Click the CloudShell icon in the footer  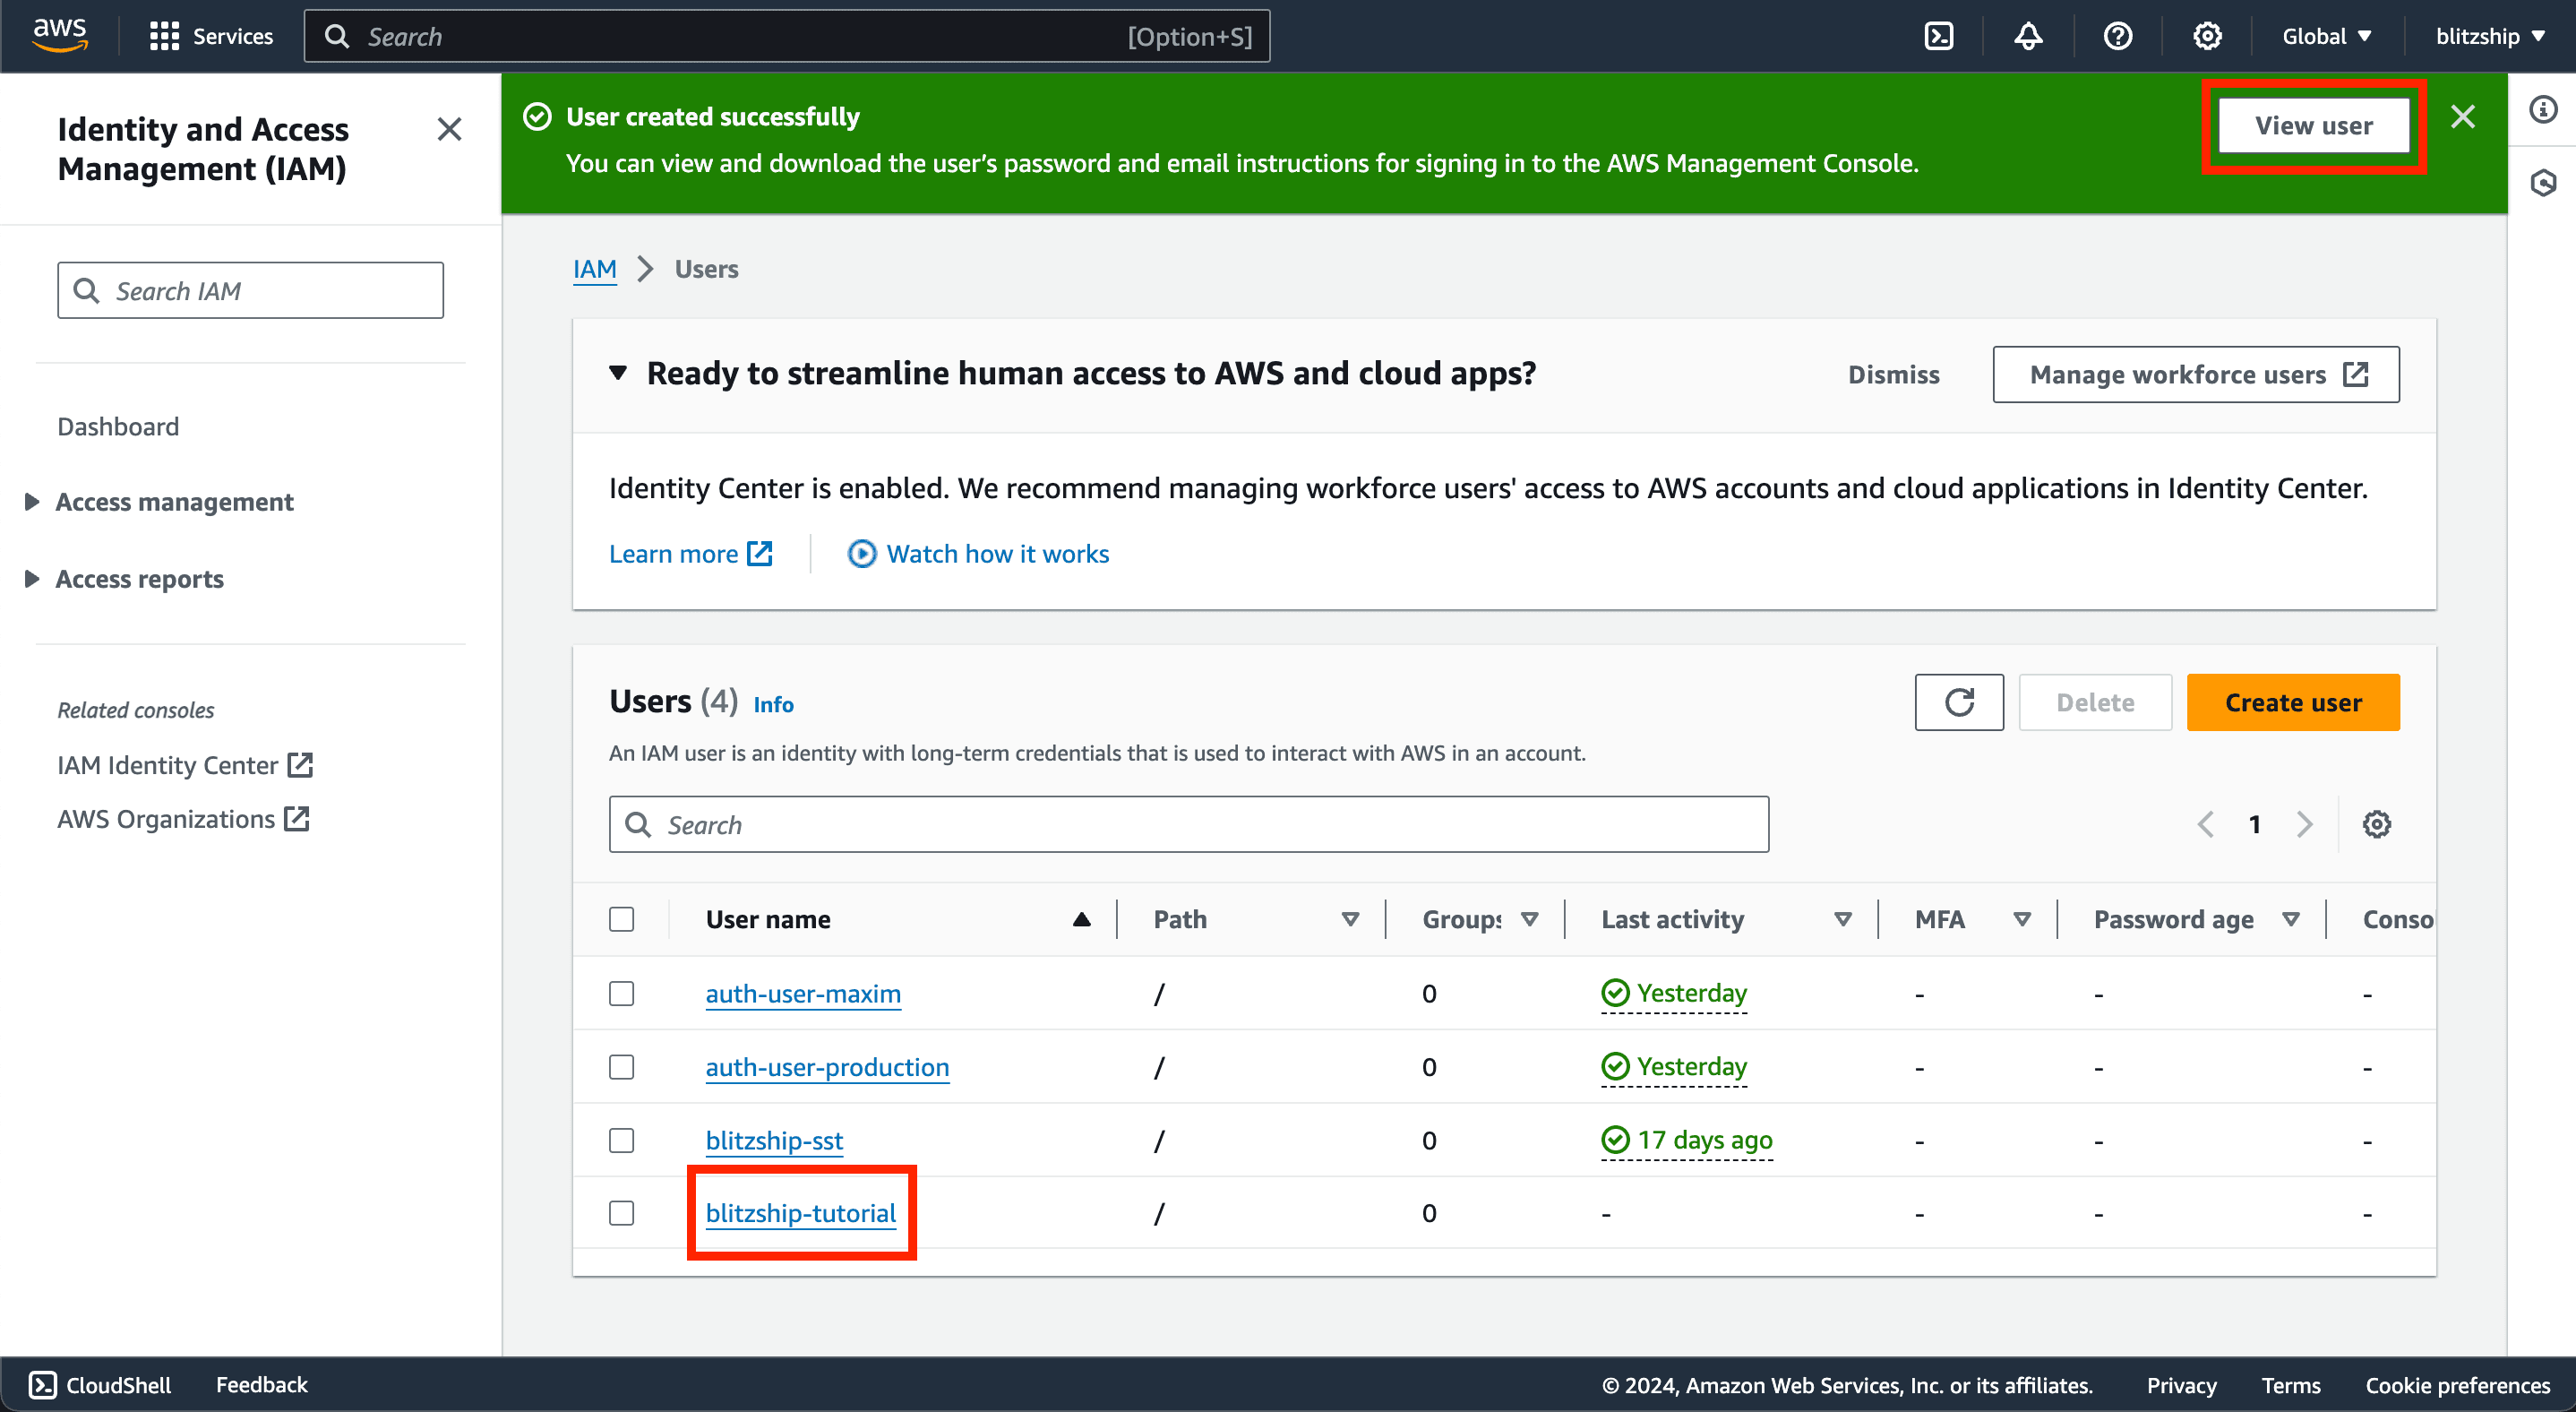coord(42,1385)
